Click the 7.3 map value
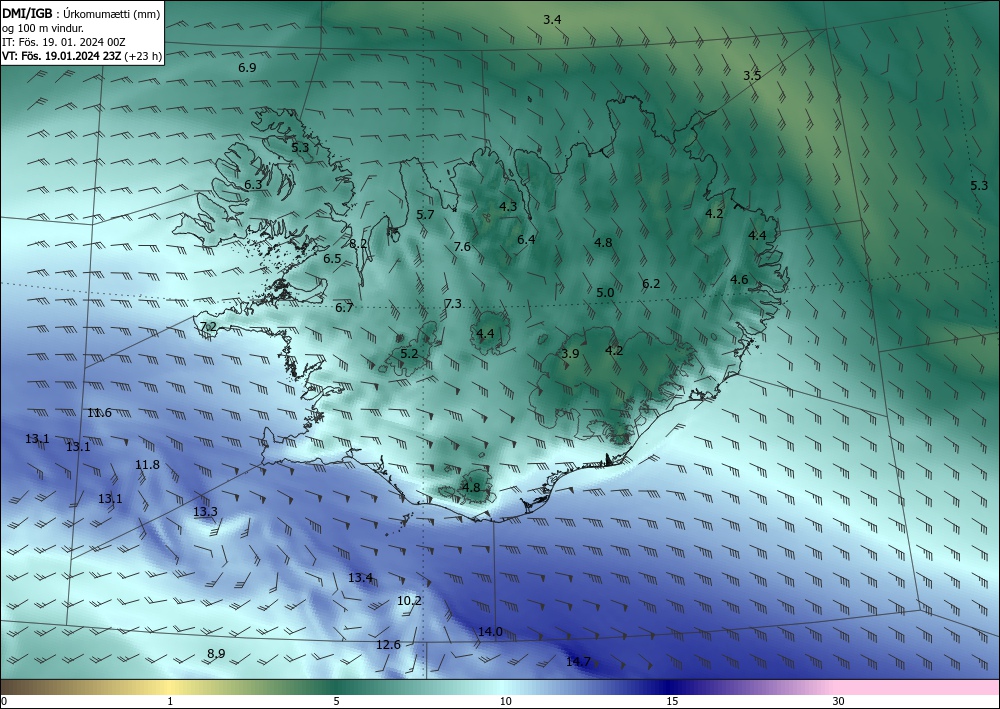This screenshot has width=1000, height=709. (x=453, y=304)
